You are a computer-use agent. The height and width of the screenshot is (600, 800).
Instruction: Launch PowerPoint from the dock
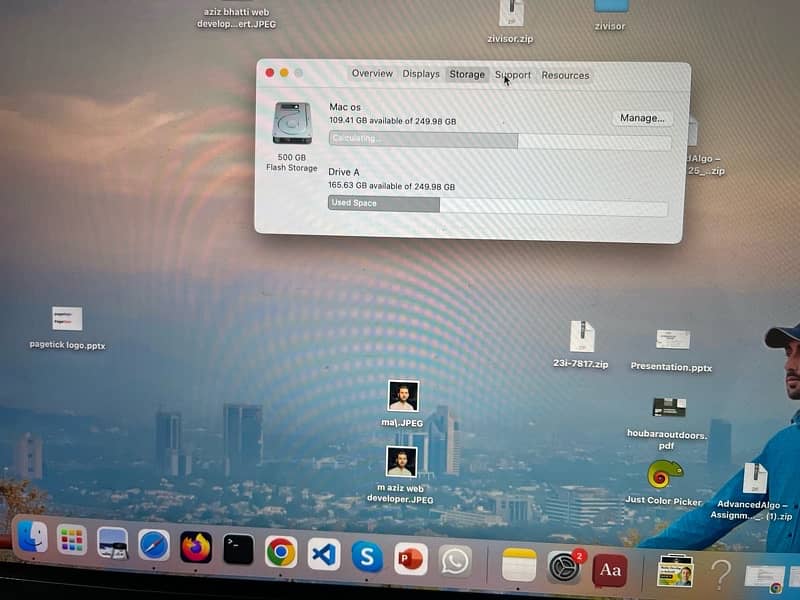(411, 558)
